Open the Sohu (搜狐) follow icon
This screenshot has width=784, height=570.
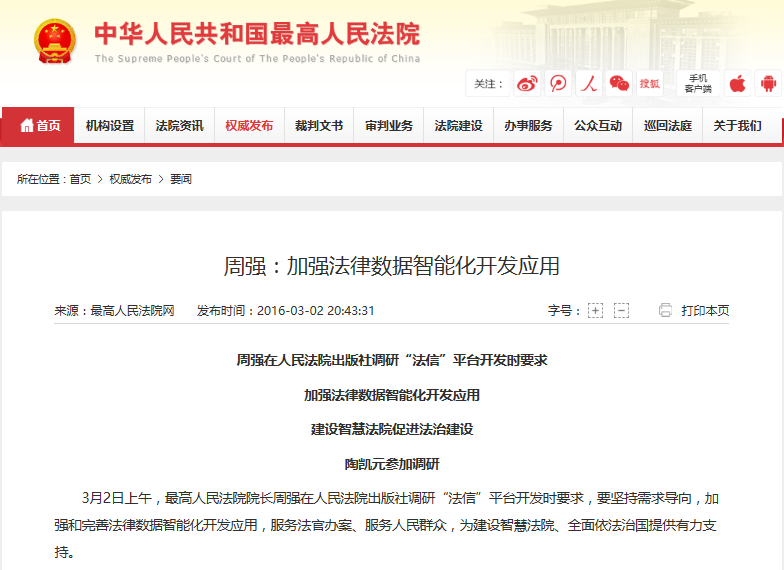tap(650, 83)
